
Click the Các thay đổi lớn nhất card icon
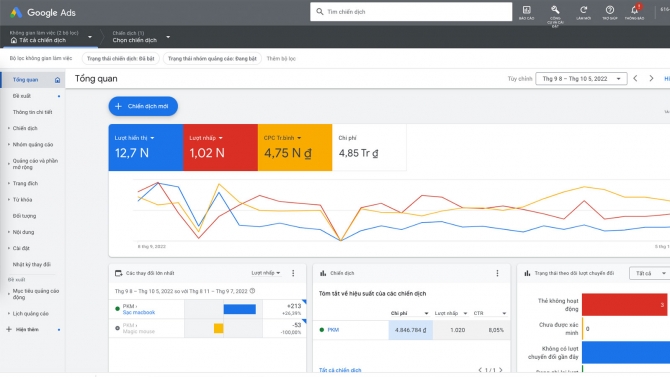(x=118, y=273)
